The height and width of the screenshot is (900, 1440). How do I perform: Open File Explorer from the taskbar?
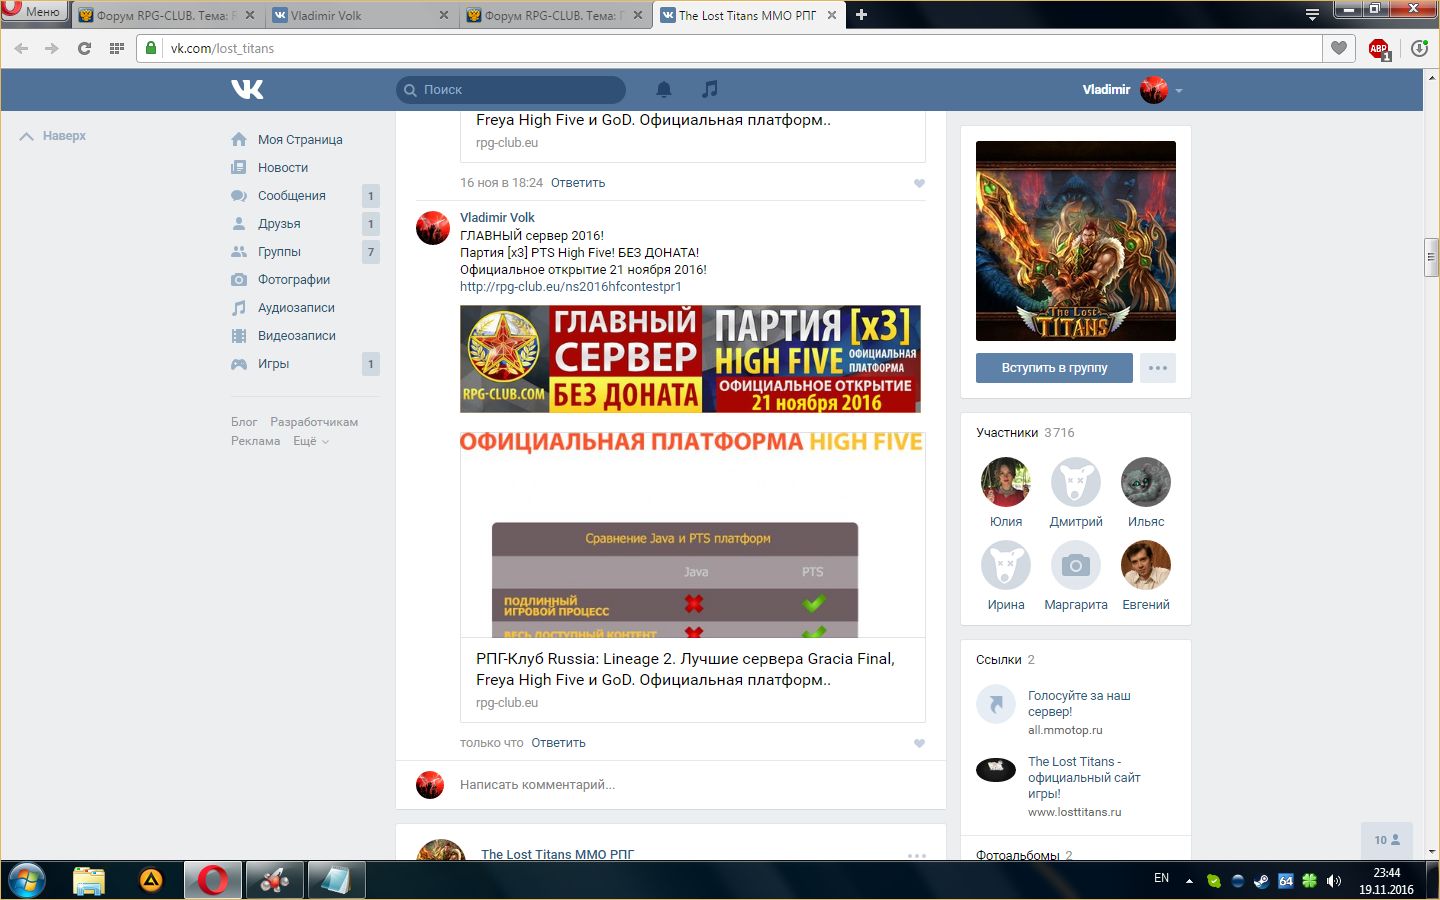(x=89, y=880)
